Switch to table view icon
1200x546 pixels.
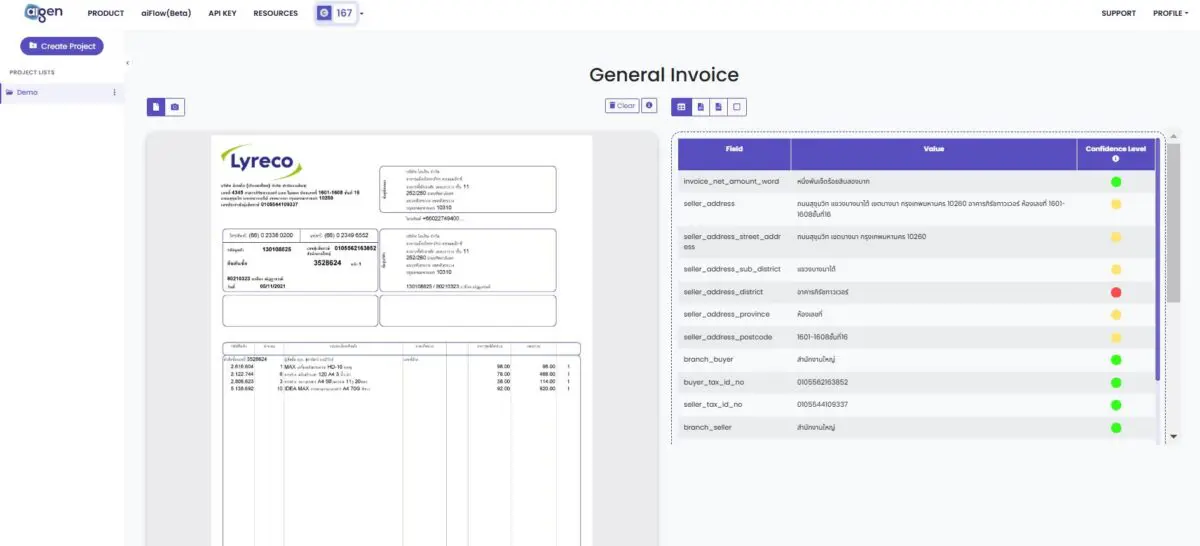point(682,106)
